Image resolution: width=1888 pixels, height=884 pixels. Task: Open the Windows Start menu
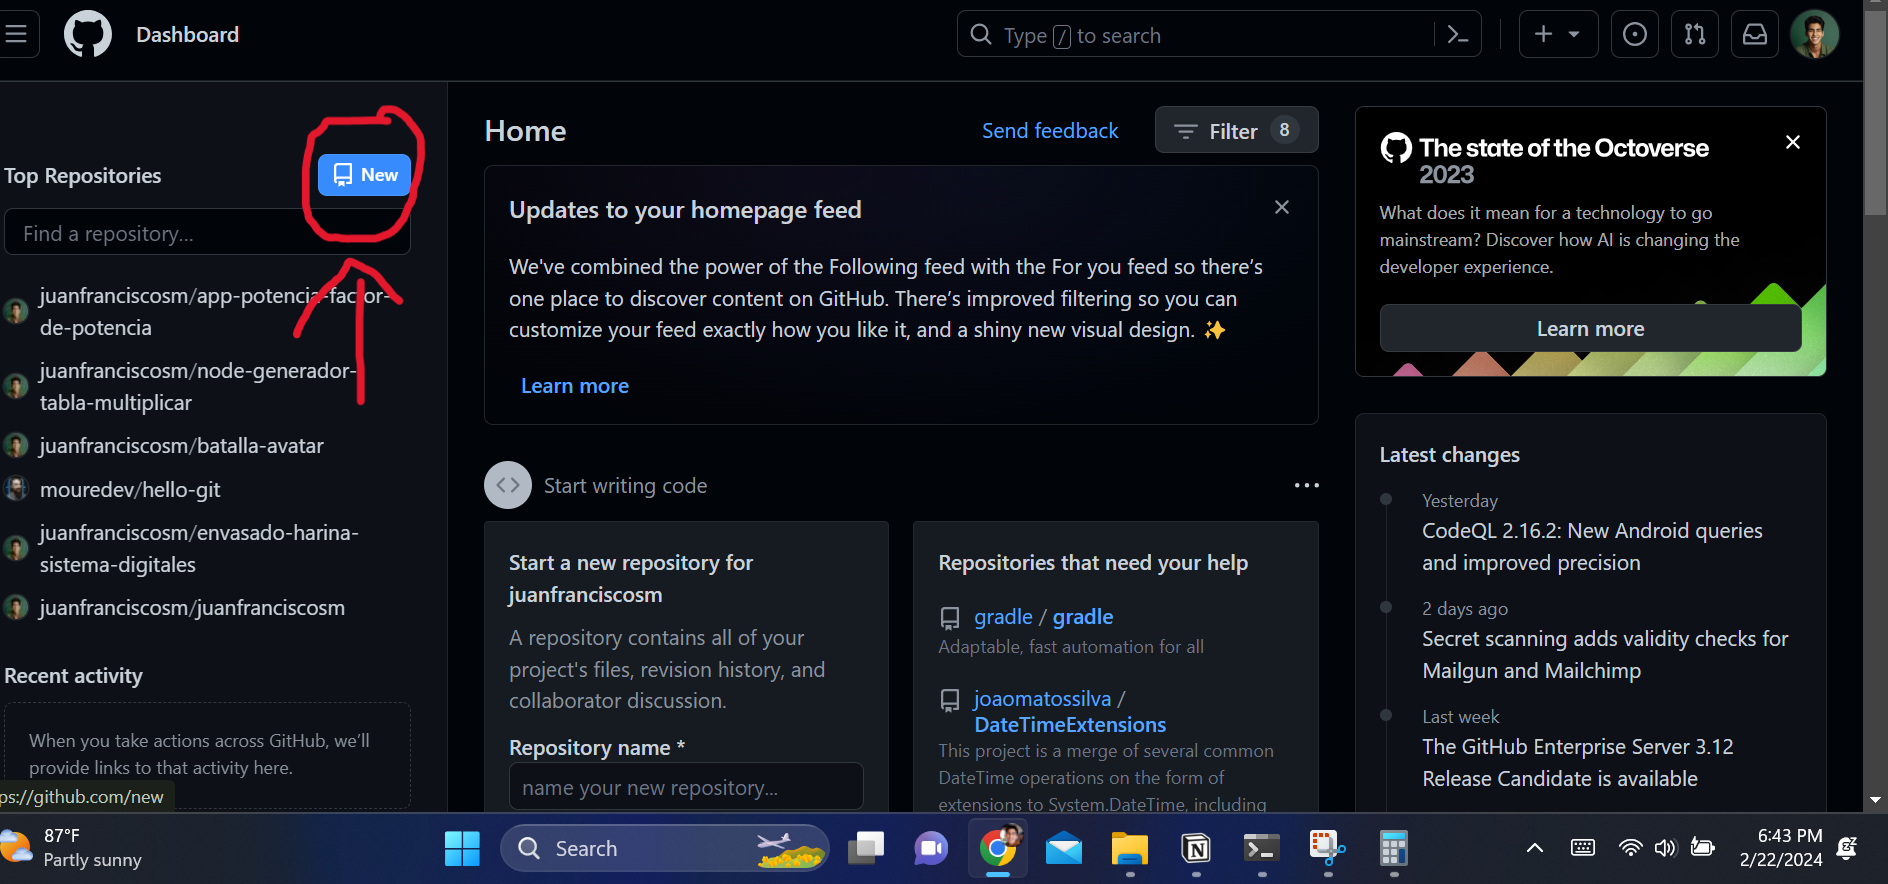462,849
